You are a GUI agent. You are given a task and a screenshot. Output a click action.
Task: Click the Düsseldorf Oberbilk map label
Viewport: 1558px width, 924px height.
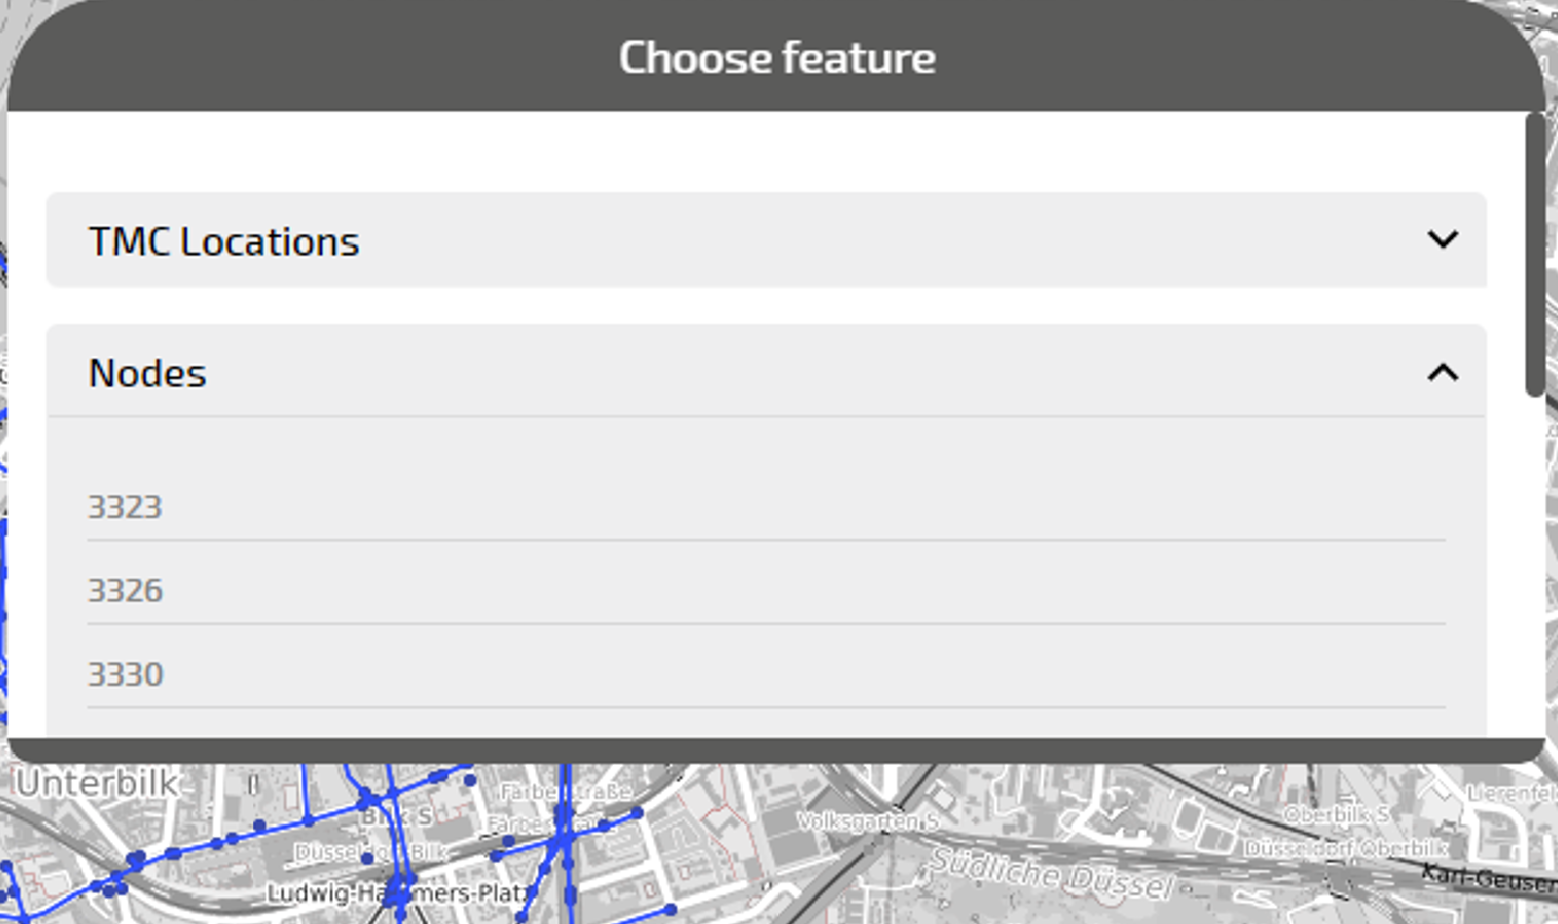click(x=1346, y=848)
